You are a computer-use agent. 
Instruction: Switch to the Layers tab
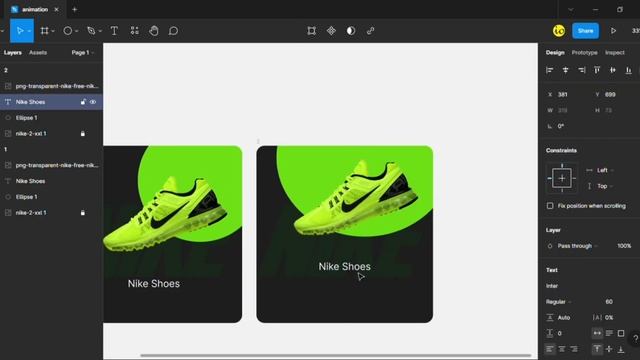(13, 53)
